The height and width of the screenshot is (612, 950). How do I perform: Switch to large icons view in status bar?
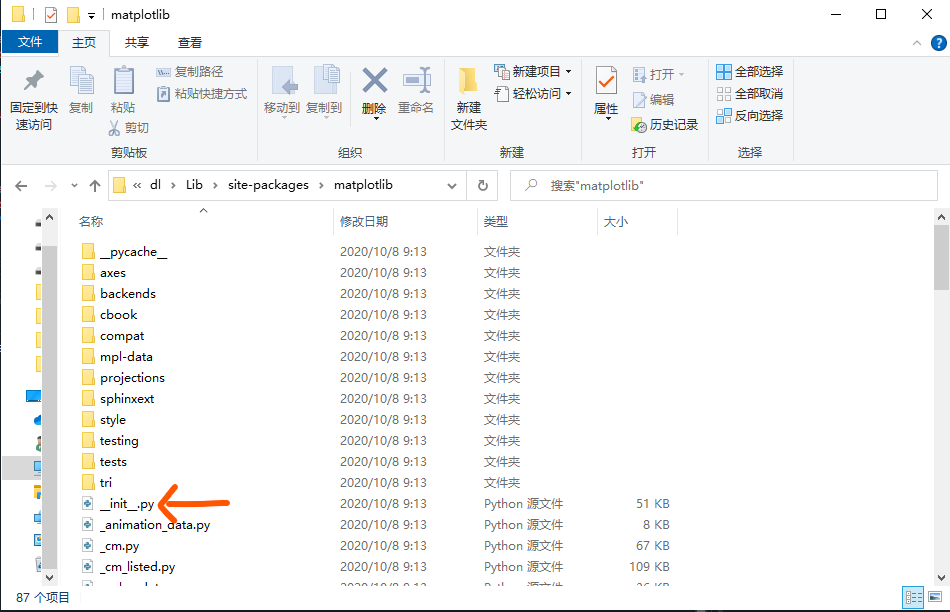coord(935,597)
